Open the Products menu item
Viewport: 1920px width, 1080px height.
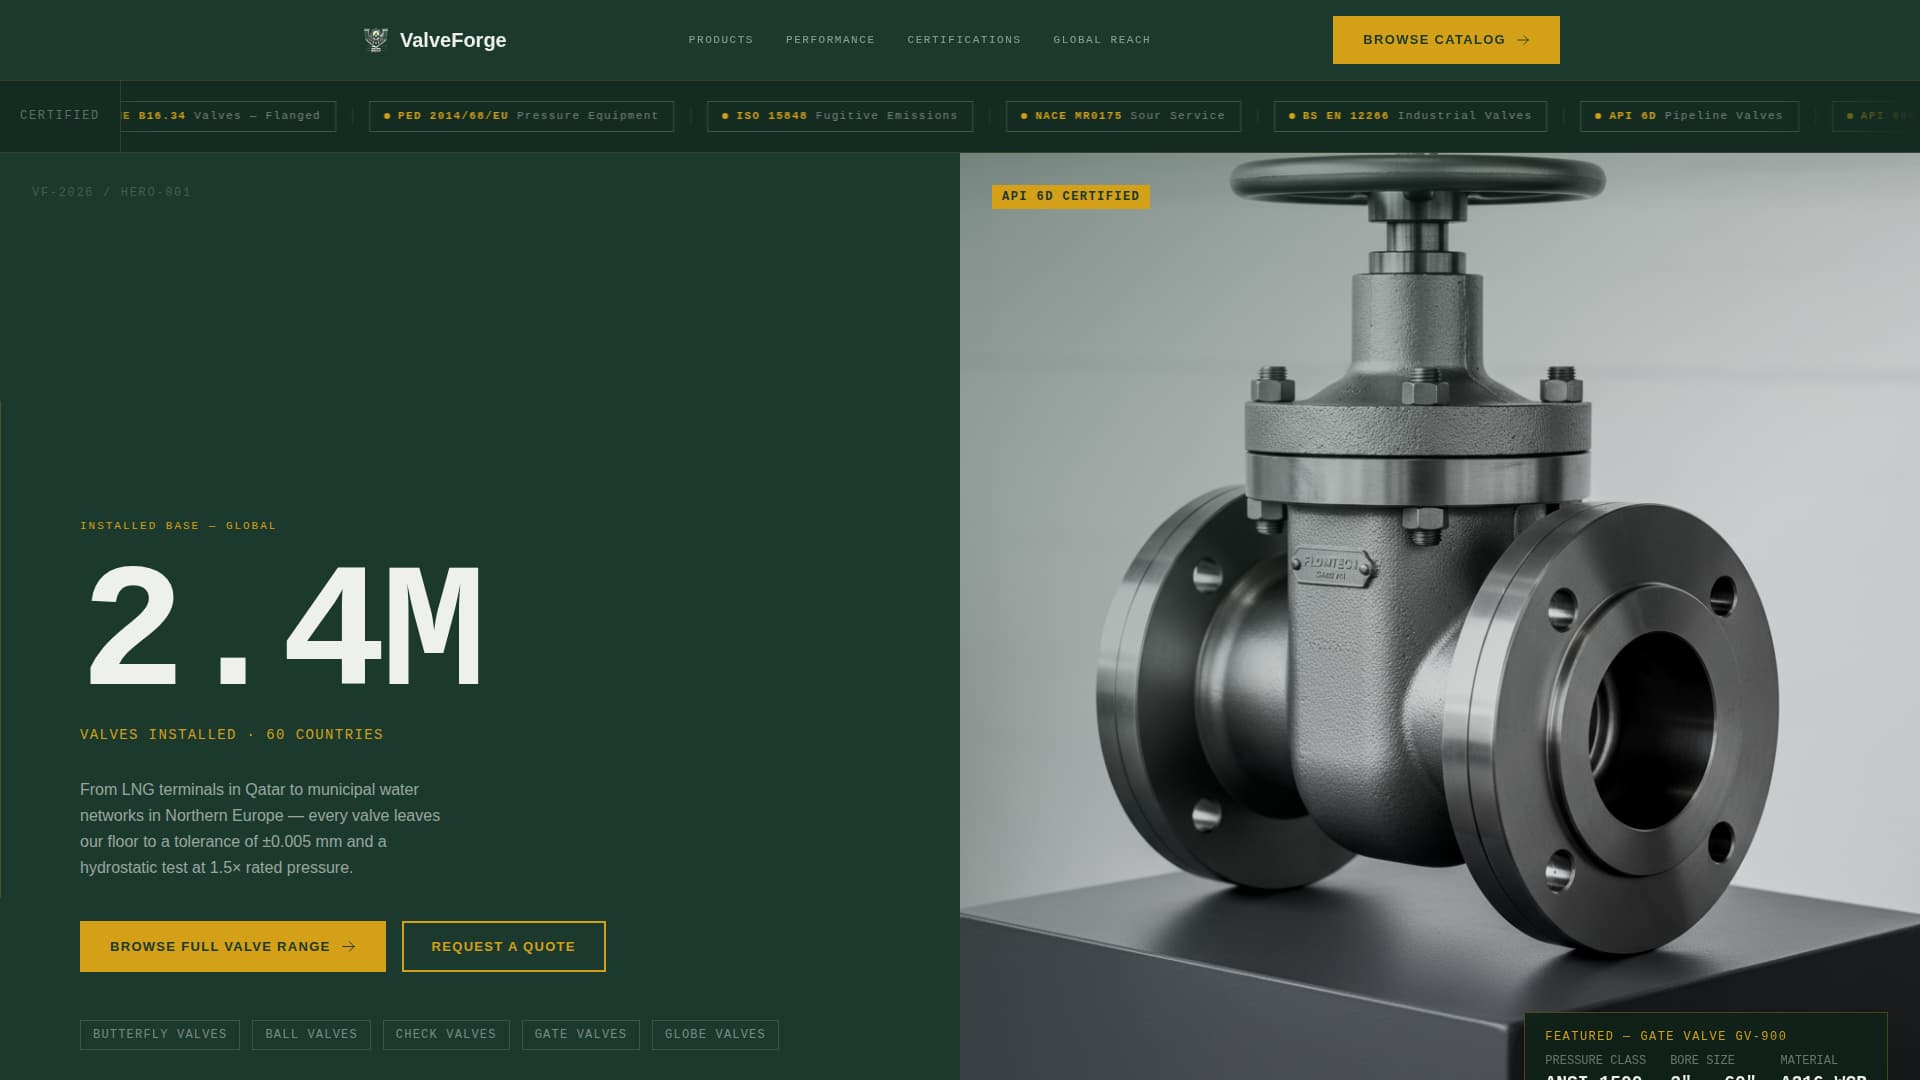click(x=720, y=40)
